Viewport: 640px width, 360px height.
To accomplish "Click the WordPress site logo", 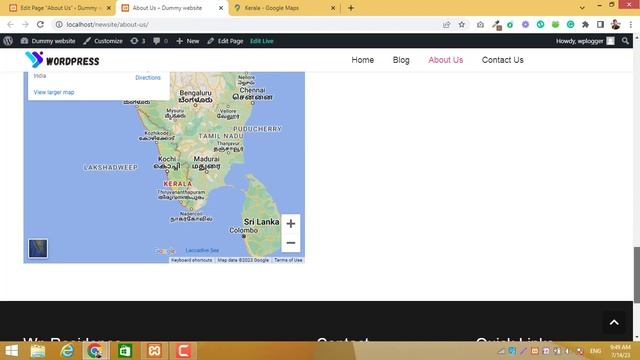I will [x=62, y=60].
